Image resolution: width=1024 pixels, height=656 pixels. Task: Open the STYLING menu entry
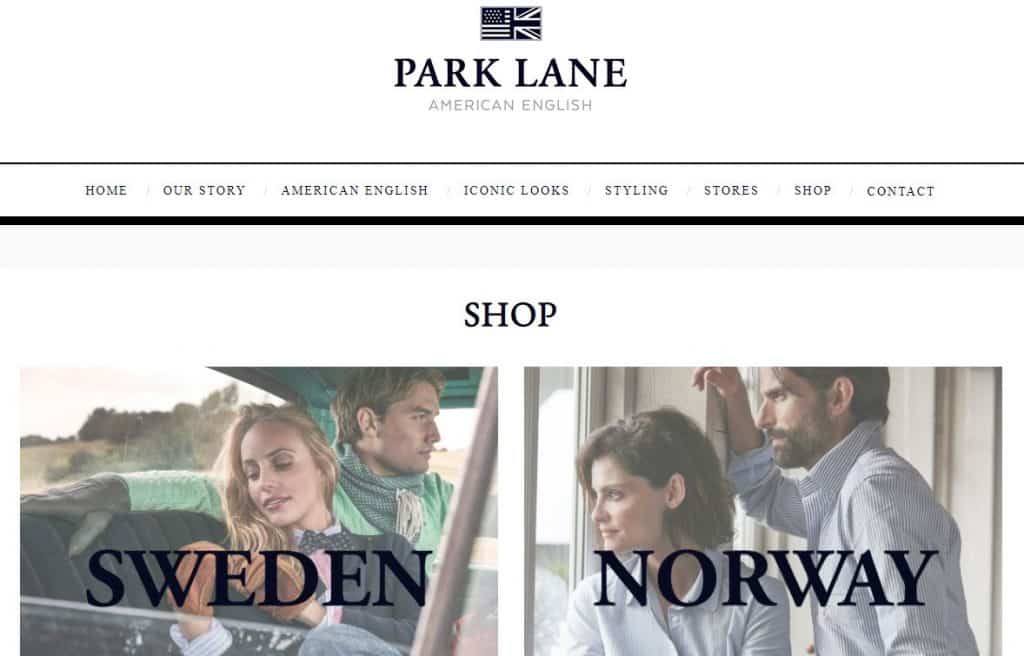pyautogui.click(x=637, y=190)
